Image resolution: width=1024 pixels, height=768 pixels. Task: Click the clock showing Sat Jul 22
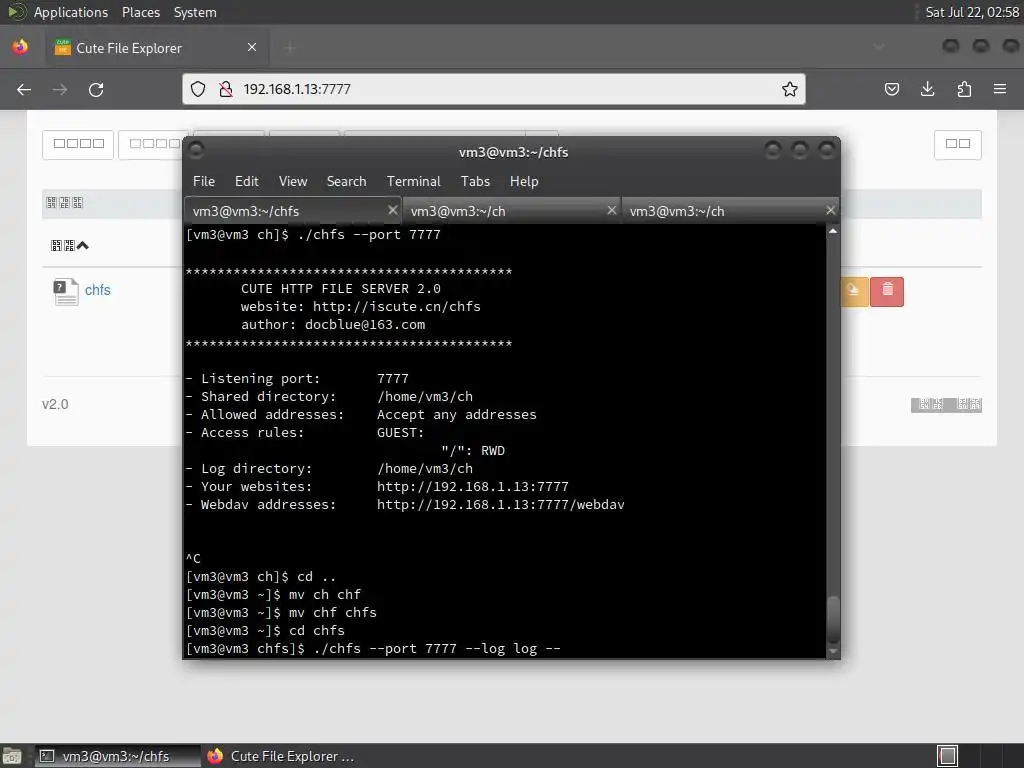[x=972, y=12]
